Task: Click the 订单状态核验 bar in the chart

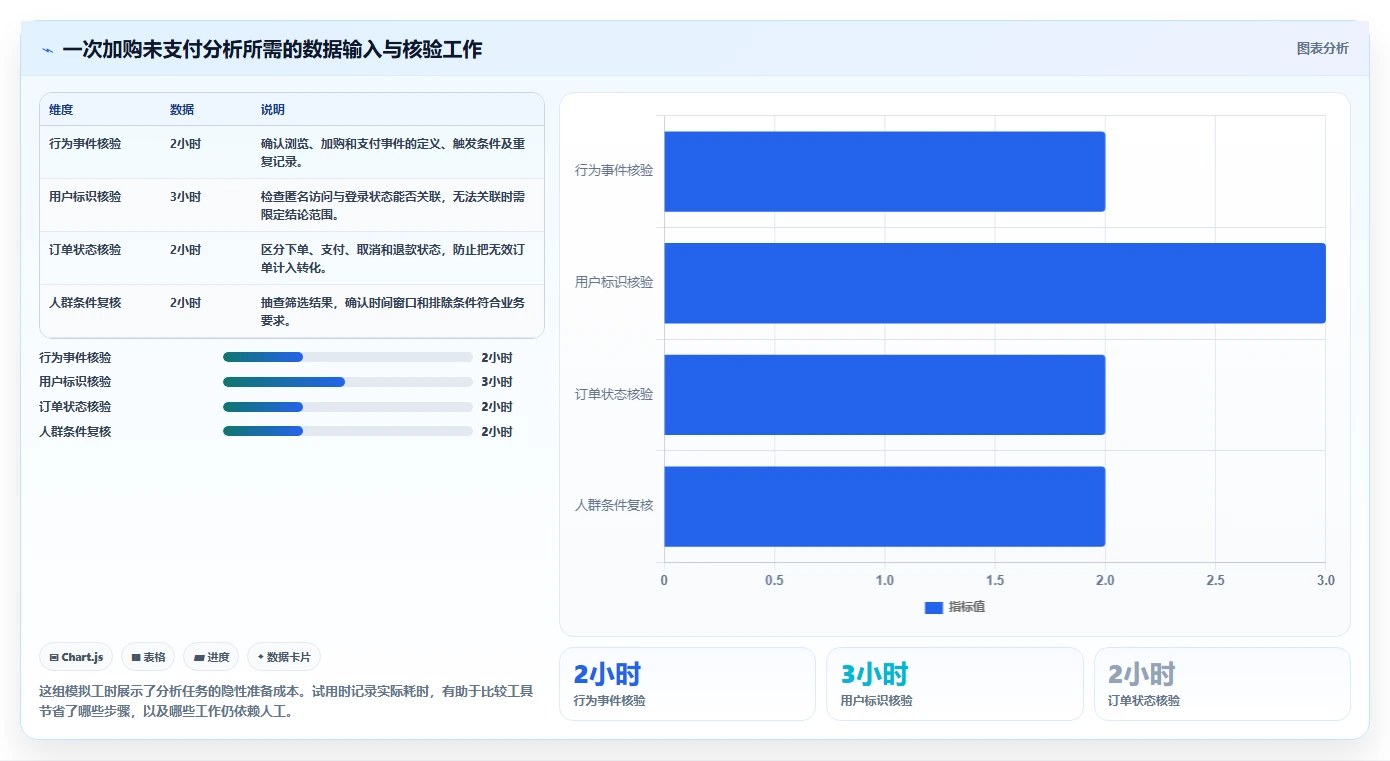Action: click(884, 394)
